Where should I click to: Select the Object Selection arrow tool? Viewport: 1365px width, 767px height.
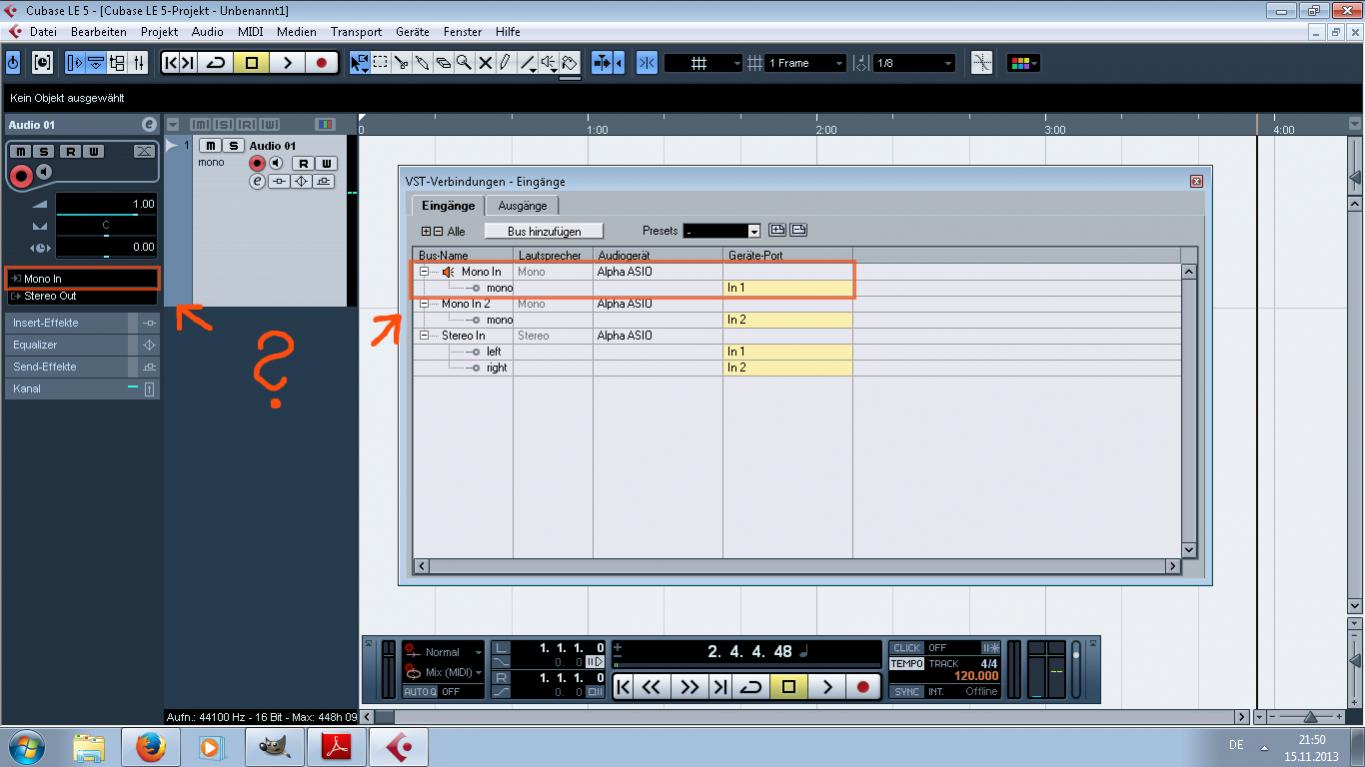(x=360, y=63)
